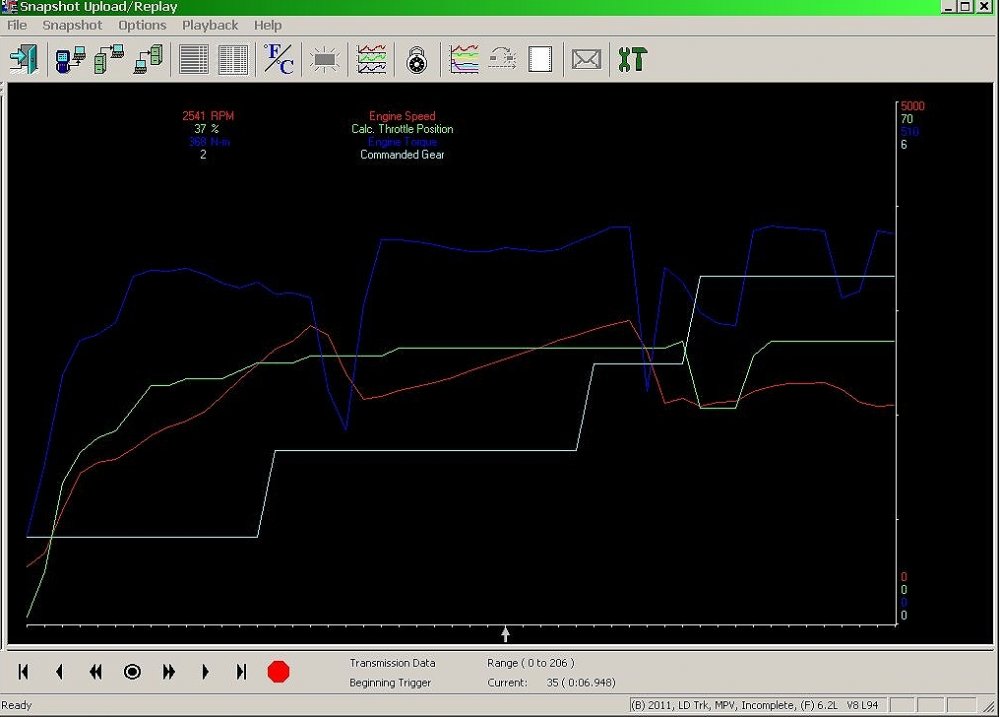
Task: Select the multi-line plot setup icon
Action: click(371, 59)
